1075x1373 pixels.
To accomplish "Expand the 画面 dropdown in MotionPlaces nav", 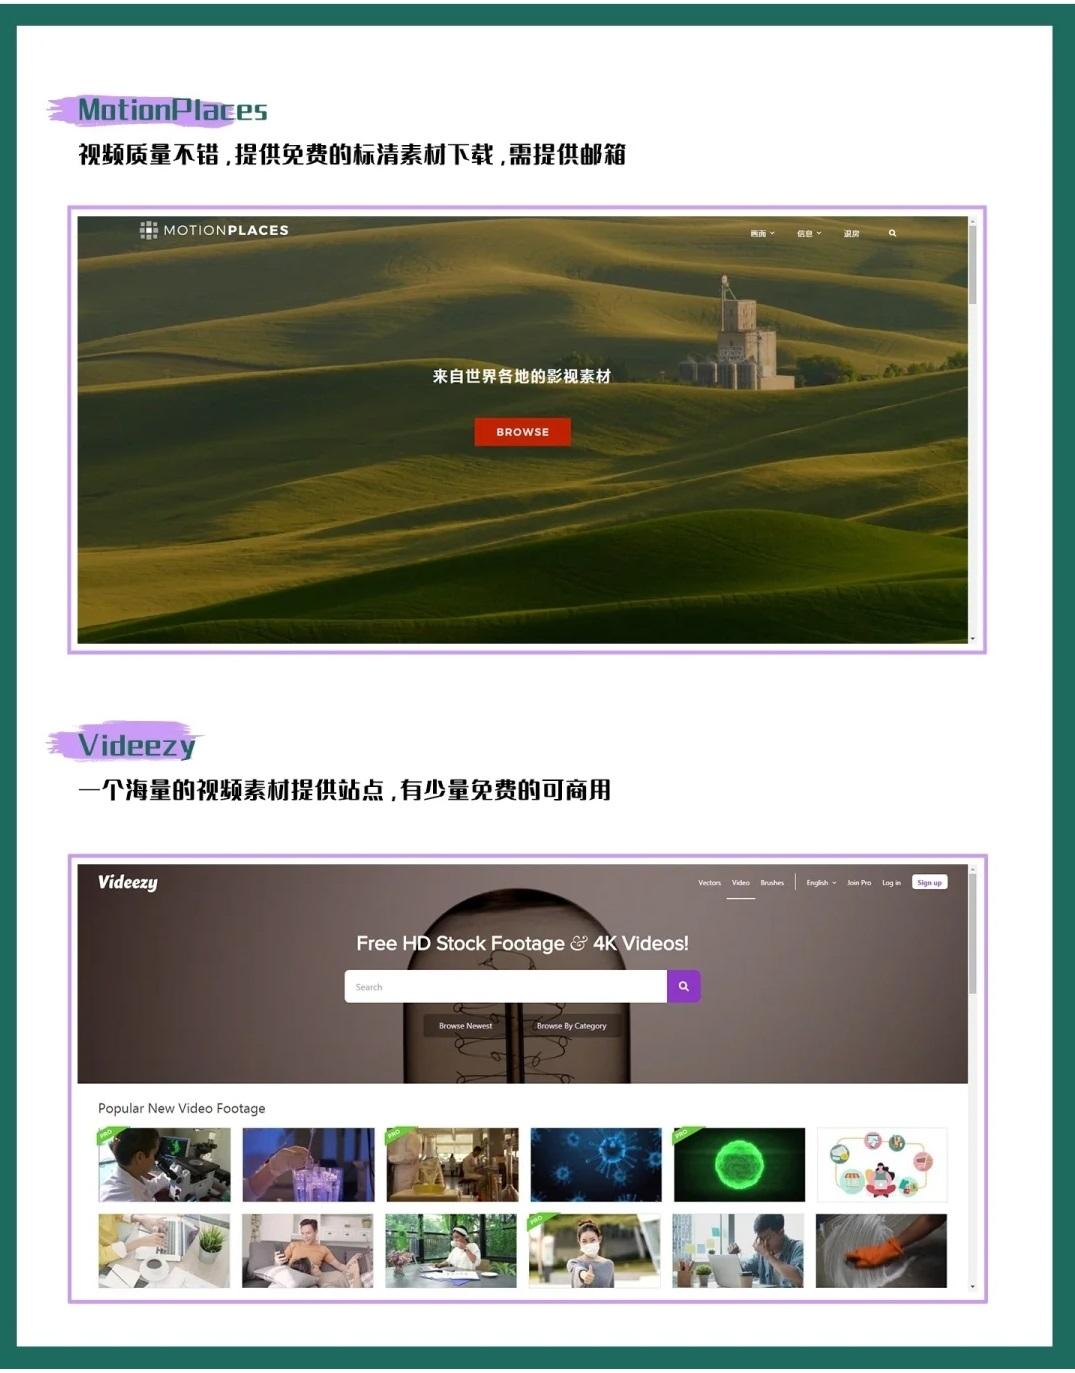I will pos(762,233).
